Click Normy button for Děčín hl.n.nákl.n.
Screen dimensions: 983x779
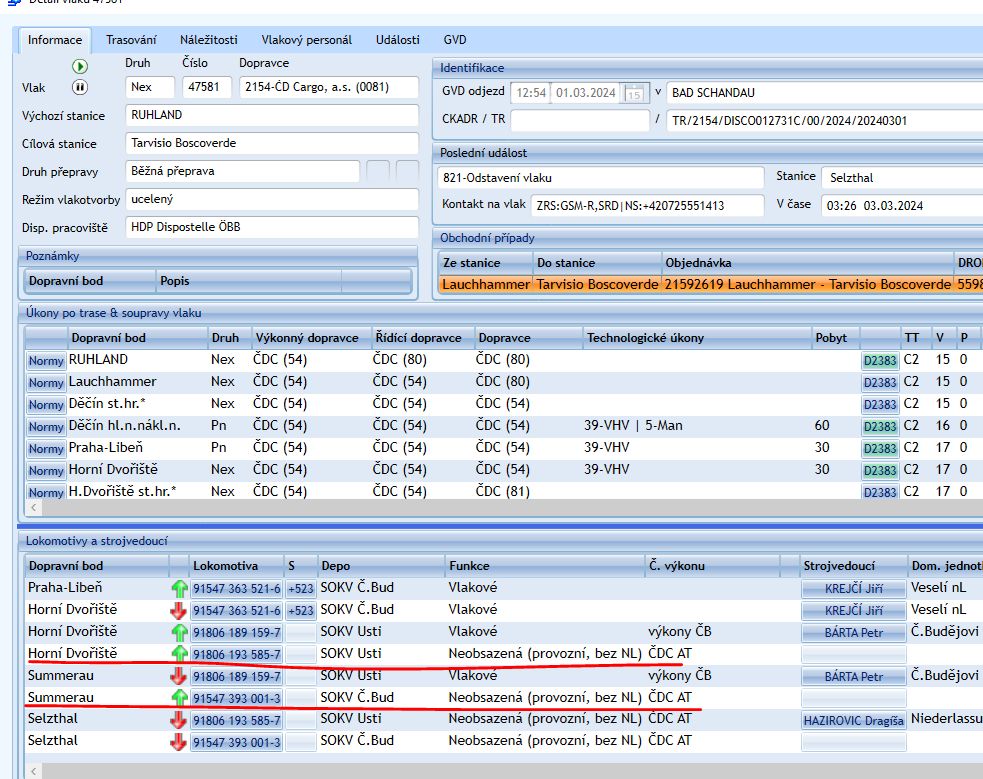[x=46, y=427]
